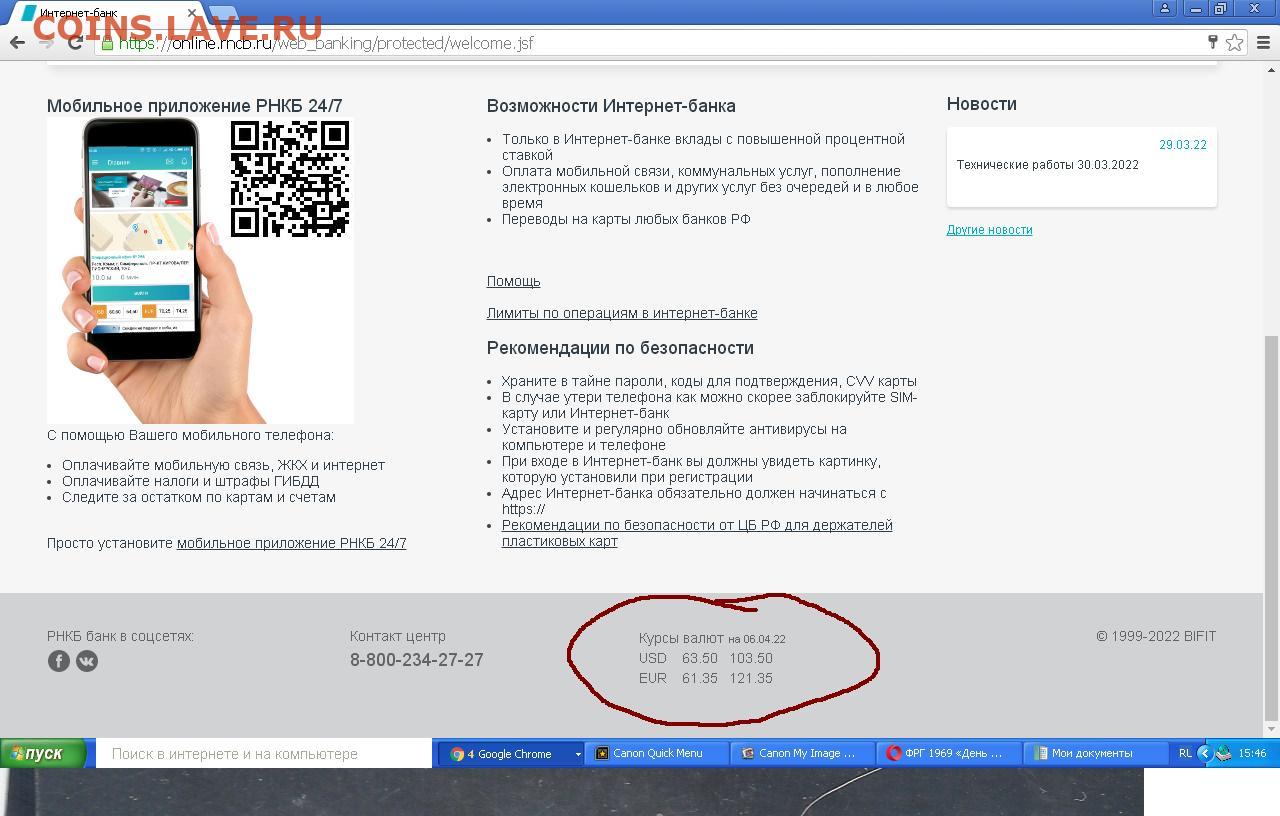Click the news date 29.03.22

point(1183,145)
